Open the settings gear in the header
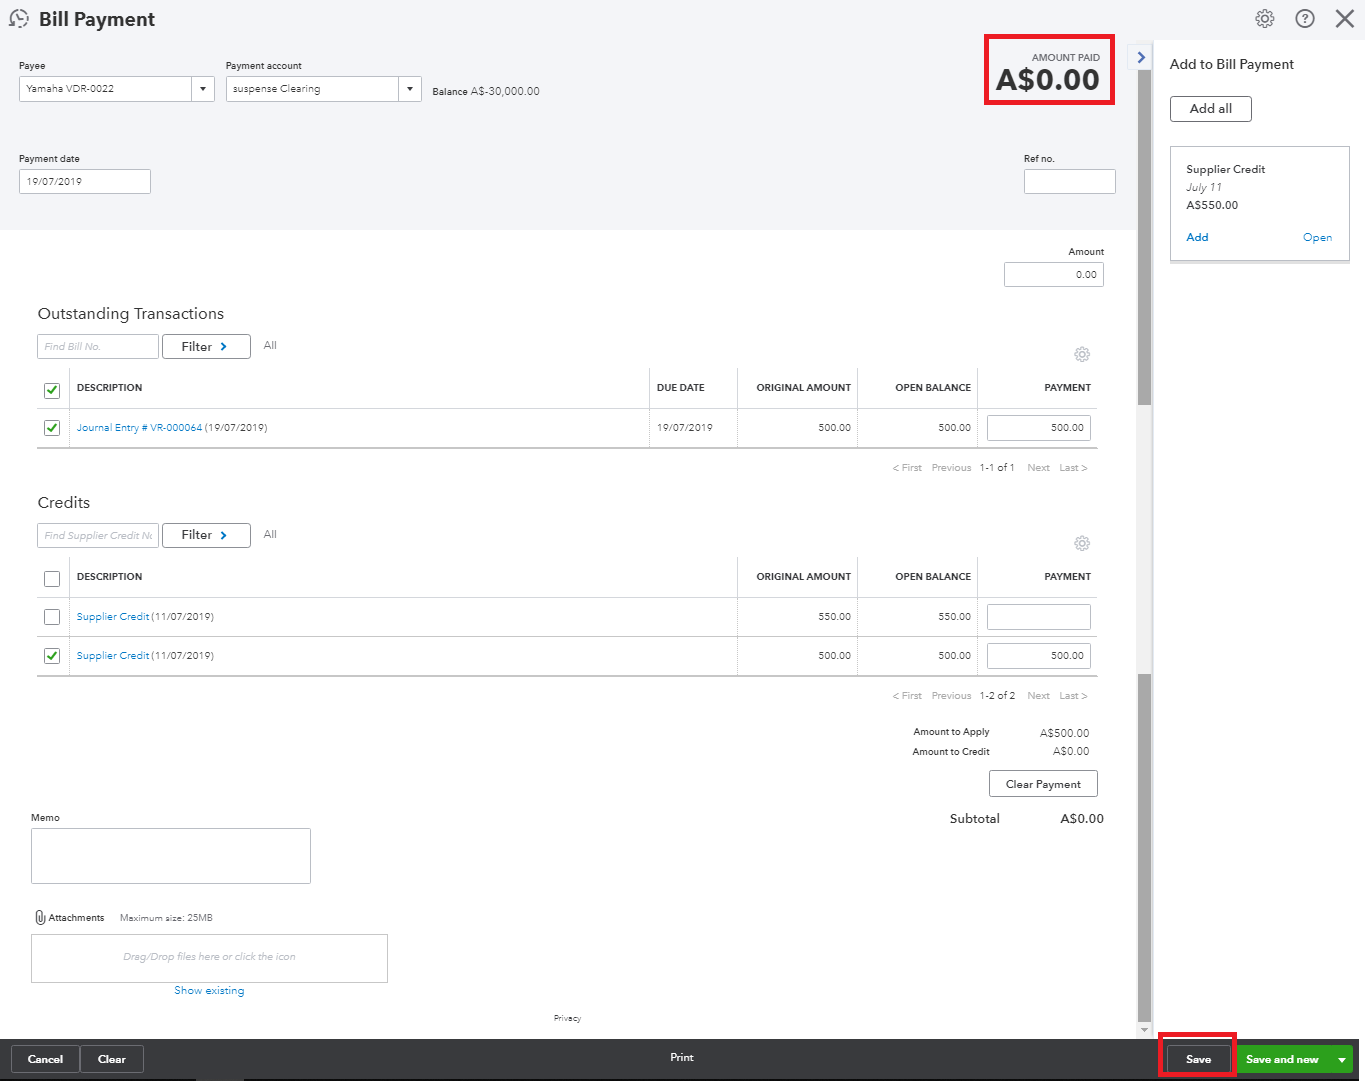 [1265, 19]
